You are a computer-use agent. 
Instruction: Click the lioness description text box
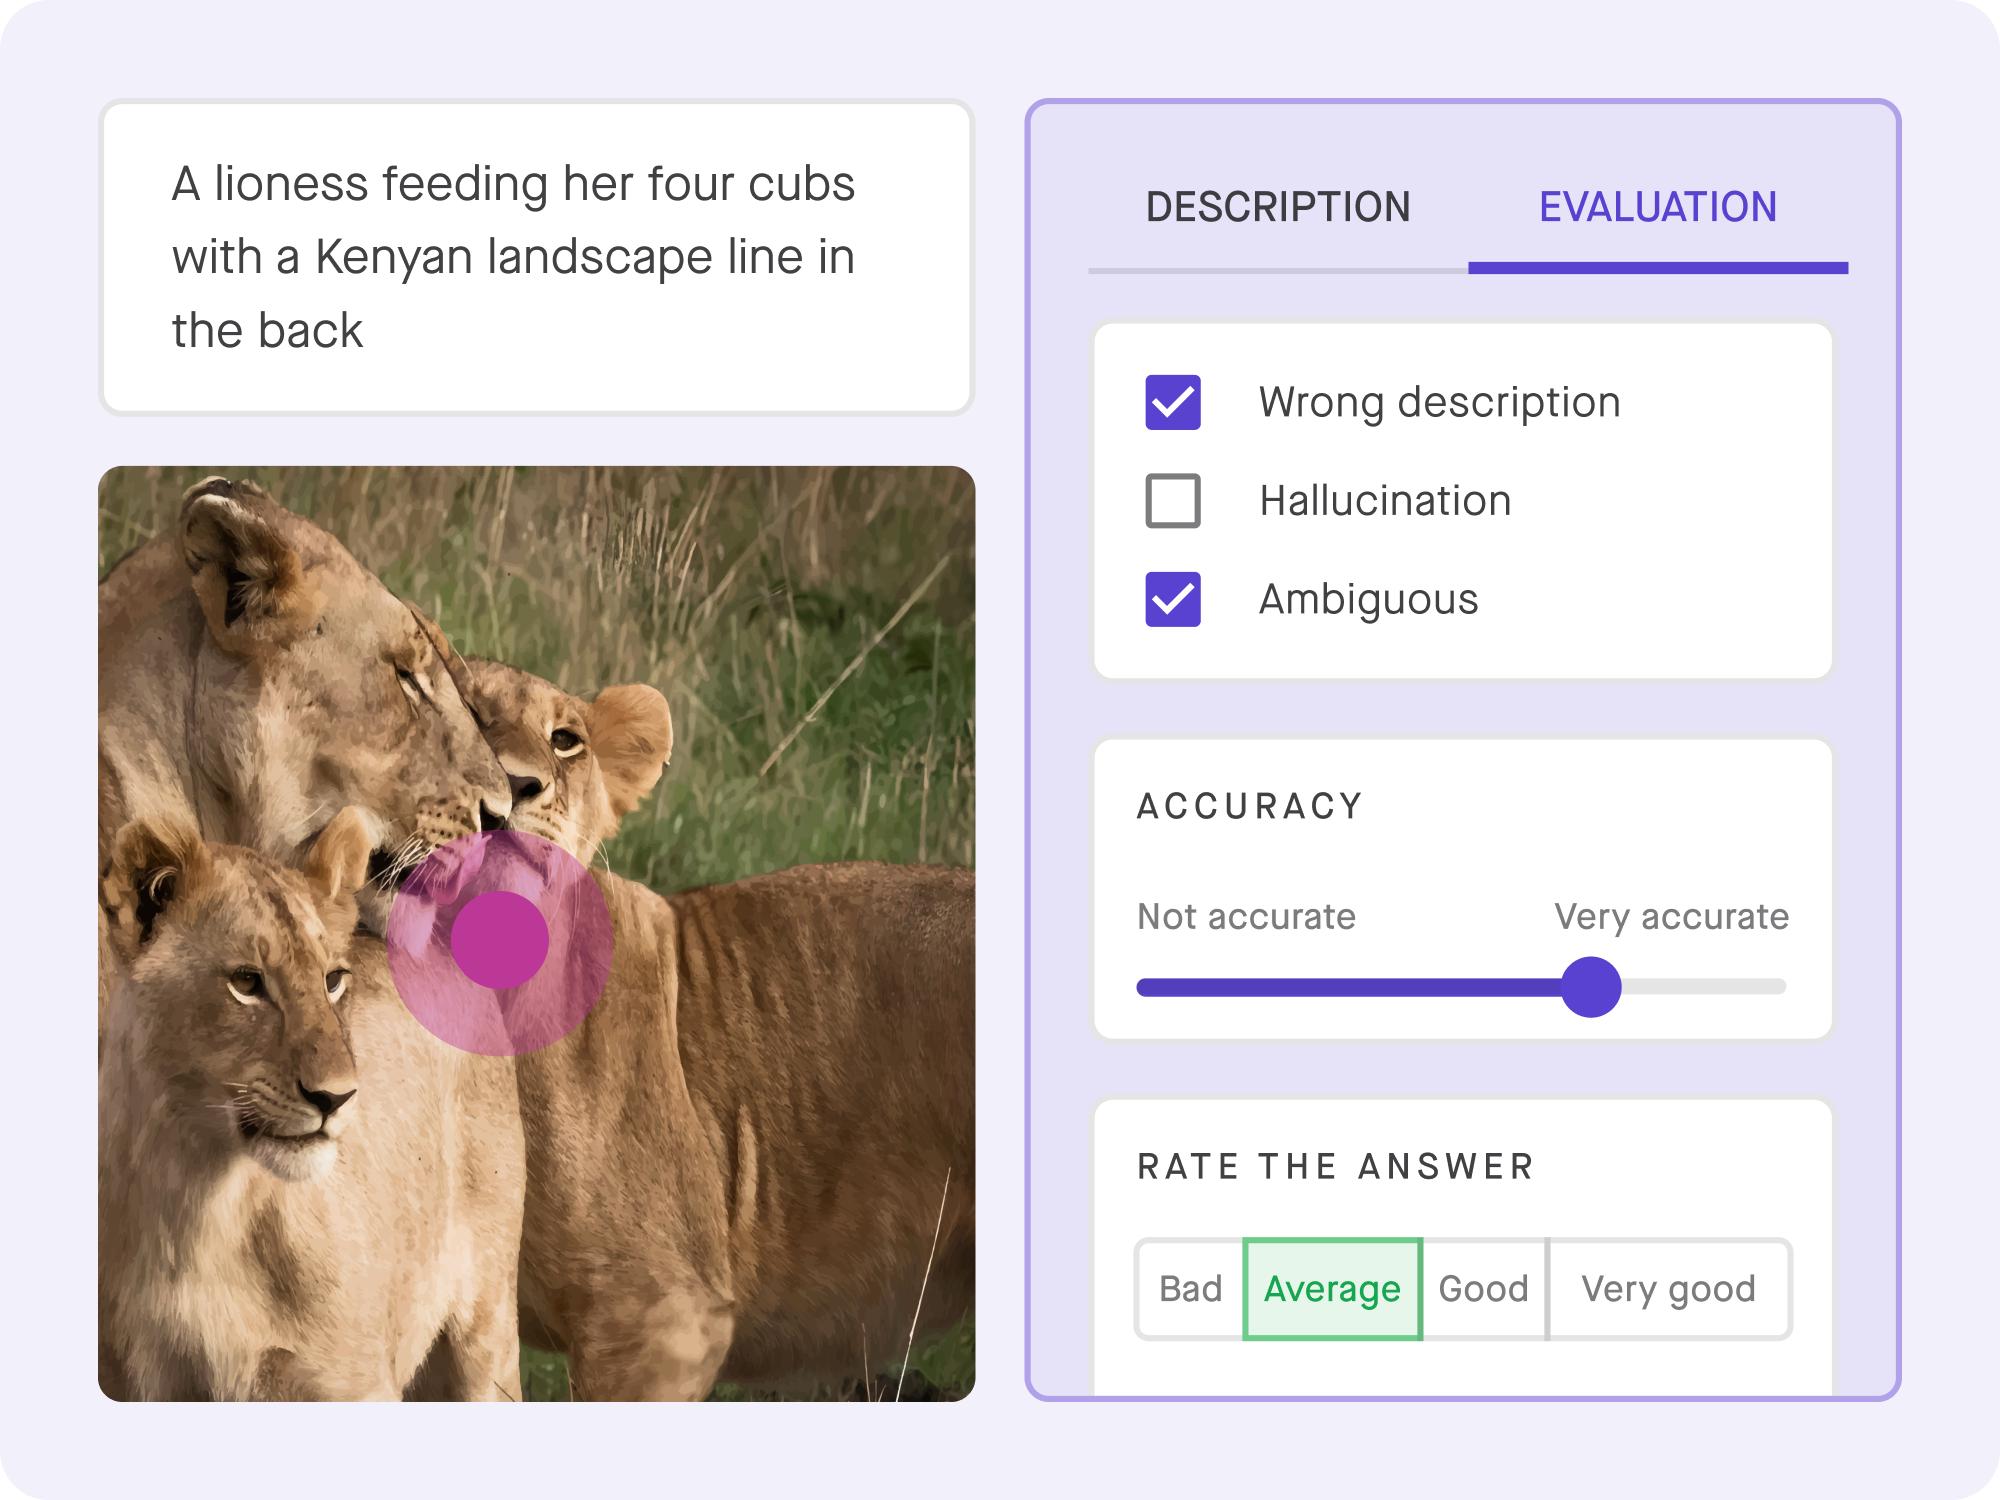pyautogui.click(x=536, y=257)
